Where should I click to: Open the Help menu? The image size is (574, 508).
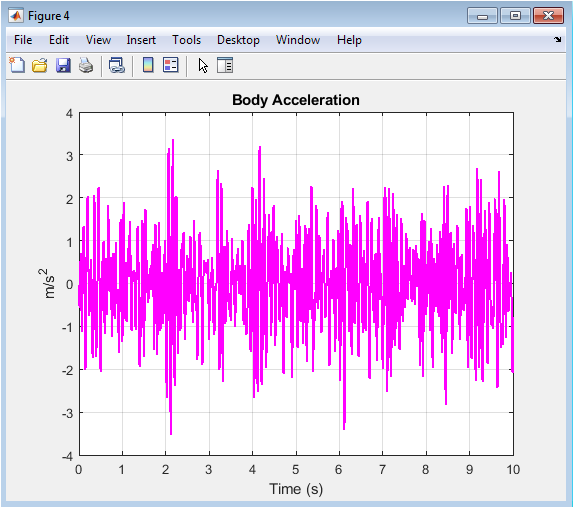[349, 40]
